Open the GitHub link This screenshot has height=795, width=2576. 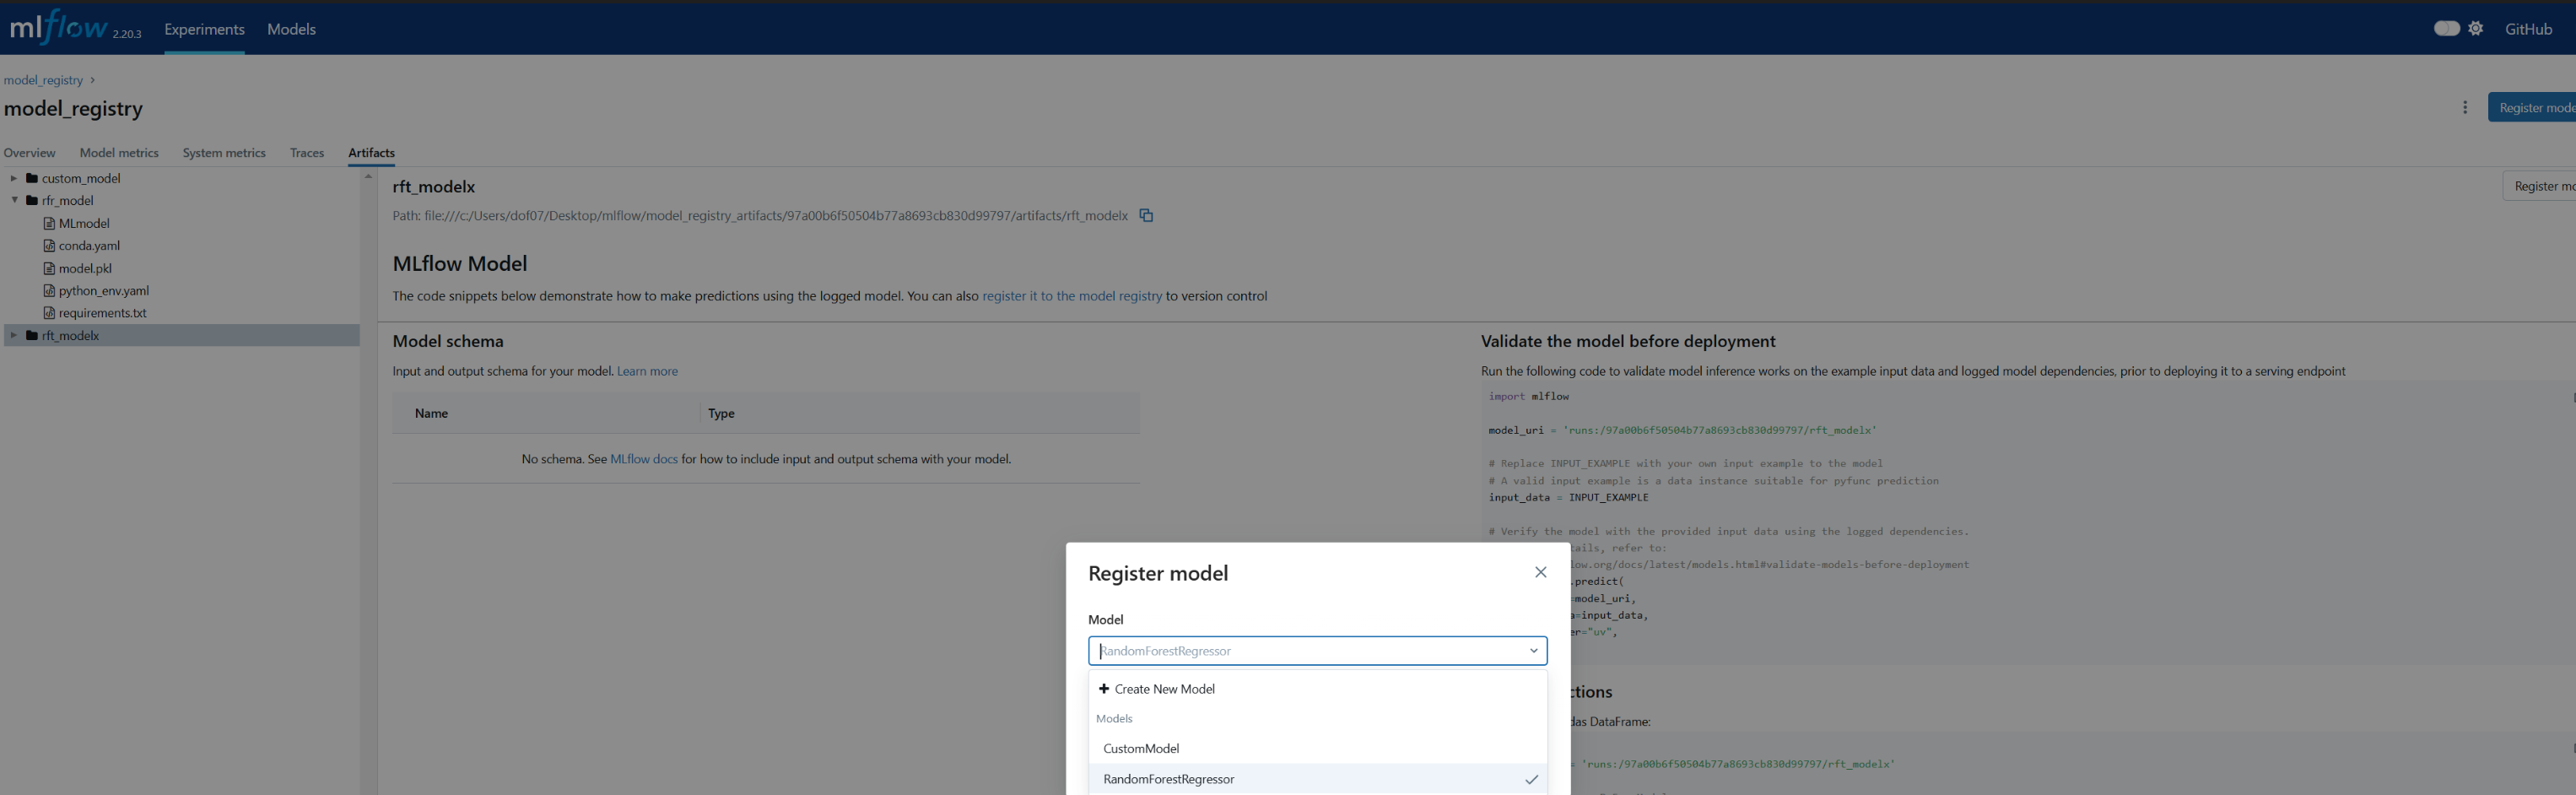tap(2528, 29)
